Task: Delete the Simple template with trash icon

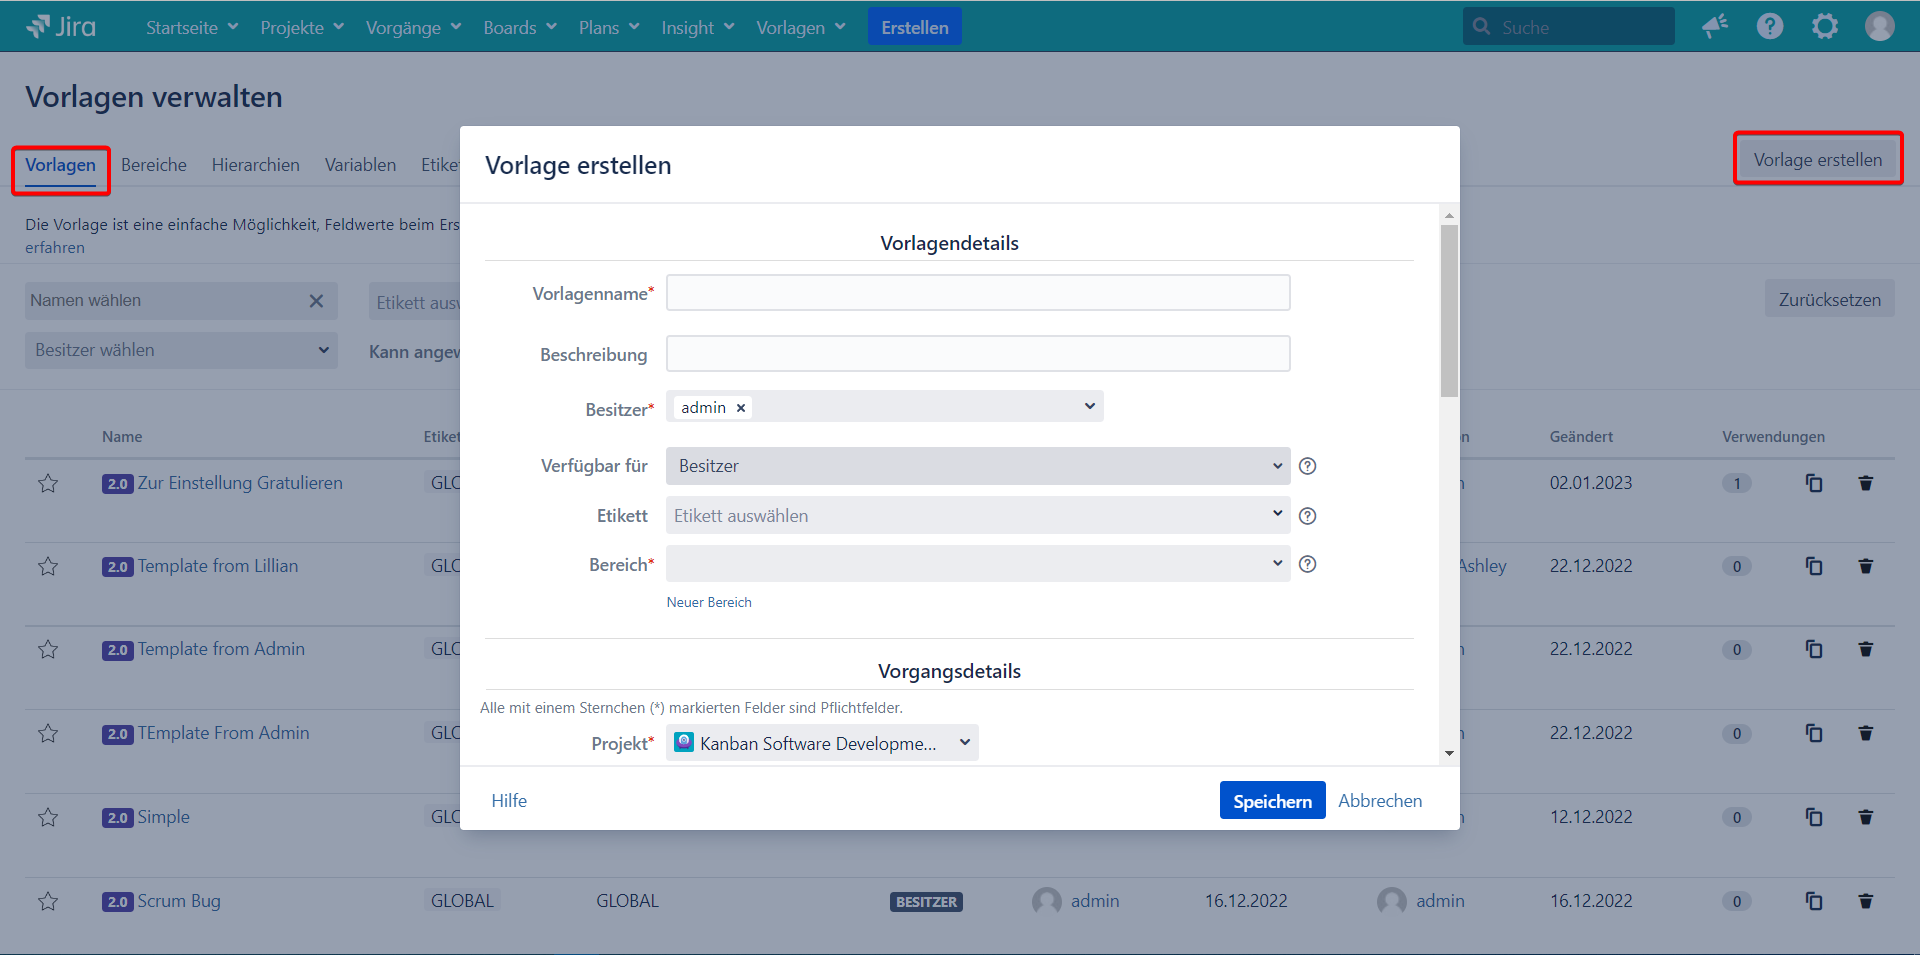Action: (1865, 817)
